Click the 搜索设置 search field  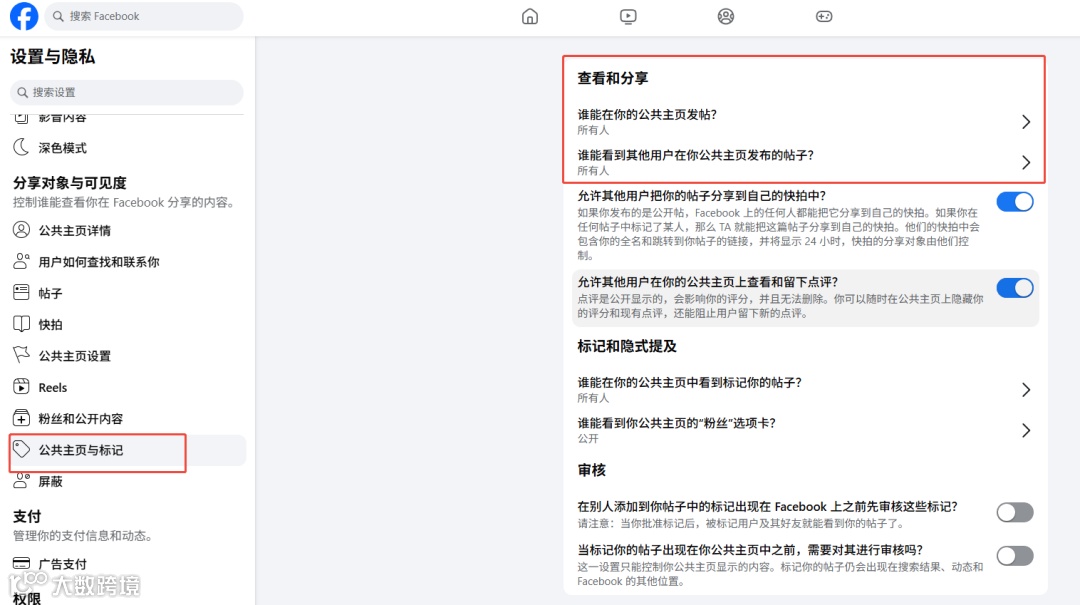[127, 92]
